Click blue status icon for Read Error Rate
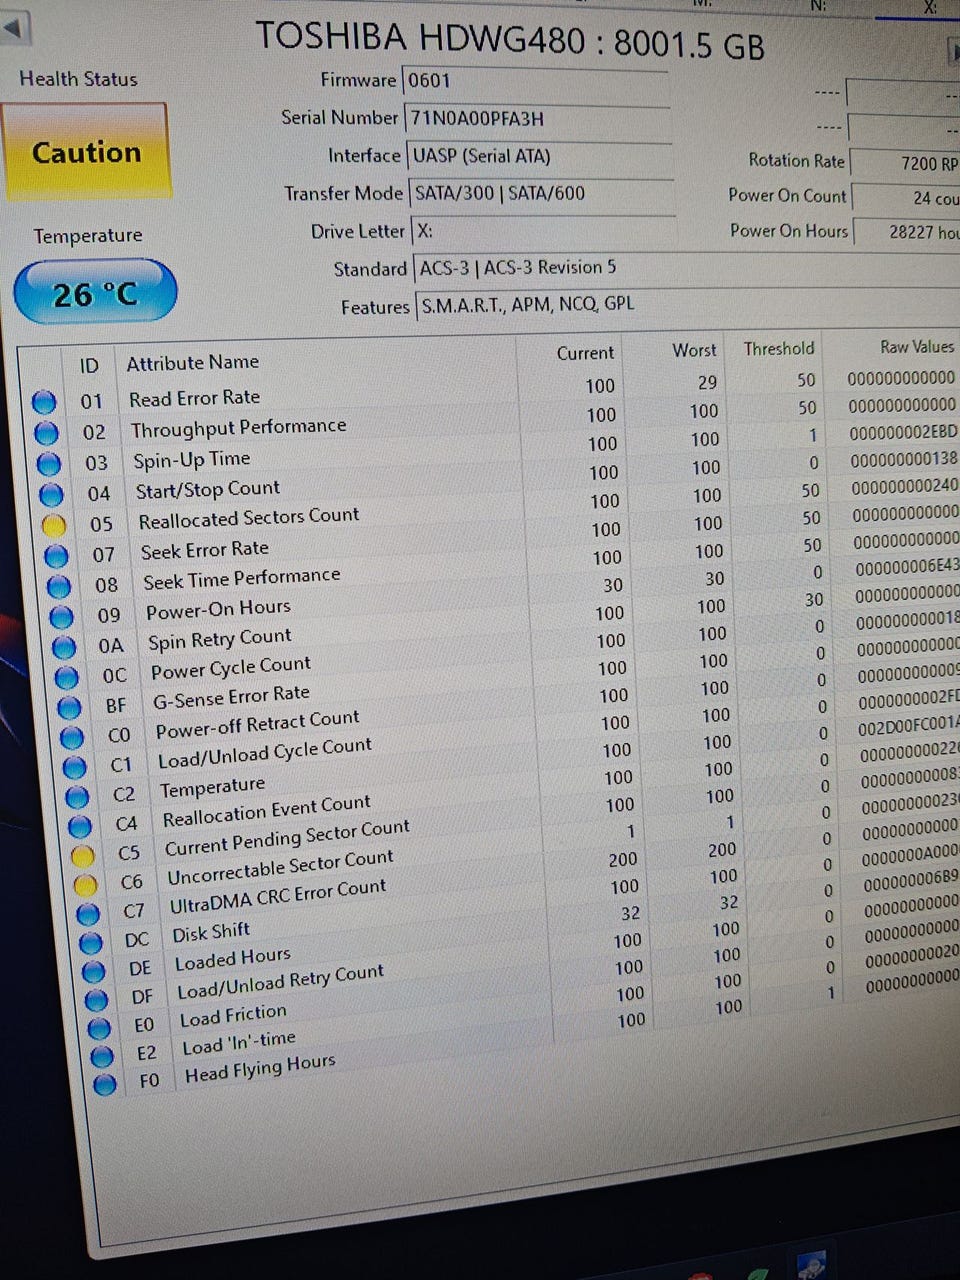 (x=43, y=402)
